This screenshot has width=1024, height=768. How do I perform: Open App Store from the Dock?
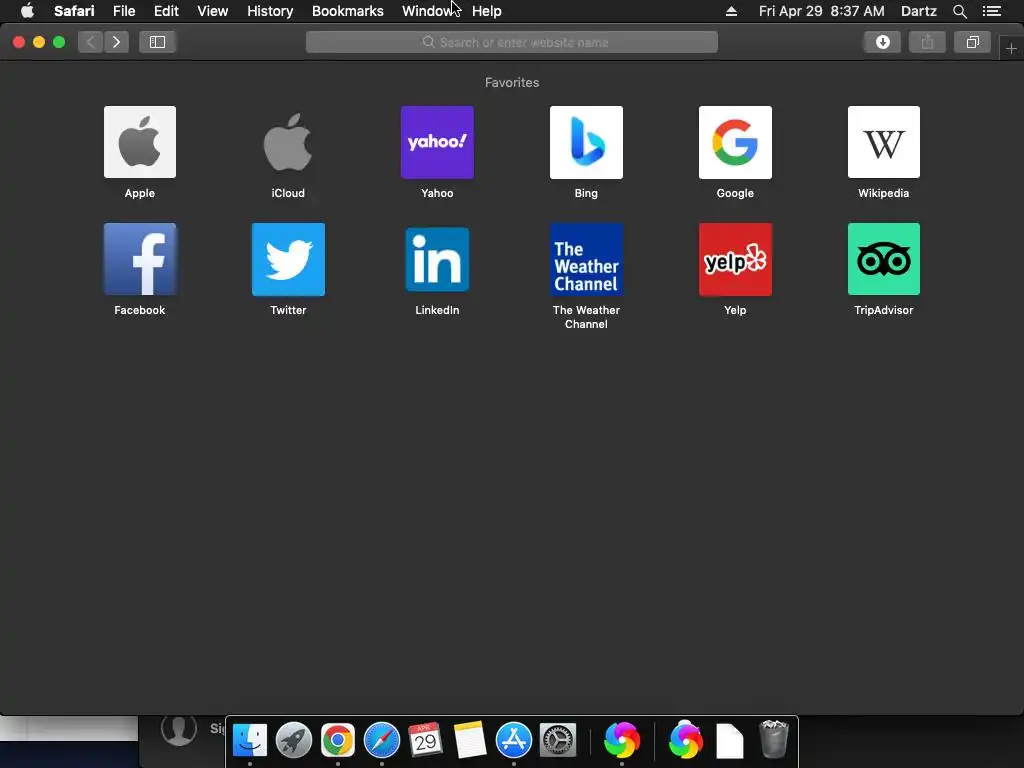click(x=514, y=740)
